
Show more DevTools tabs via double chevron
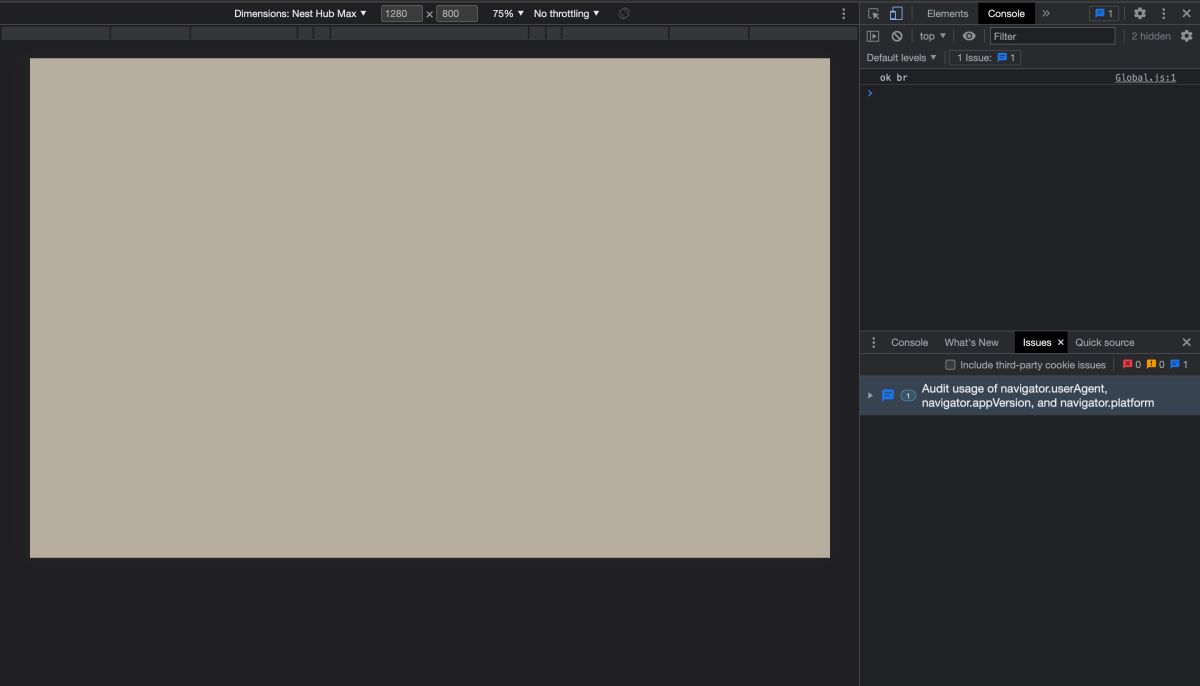(x=1046, y=13)
